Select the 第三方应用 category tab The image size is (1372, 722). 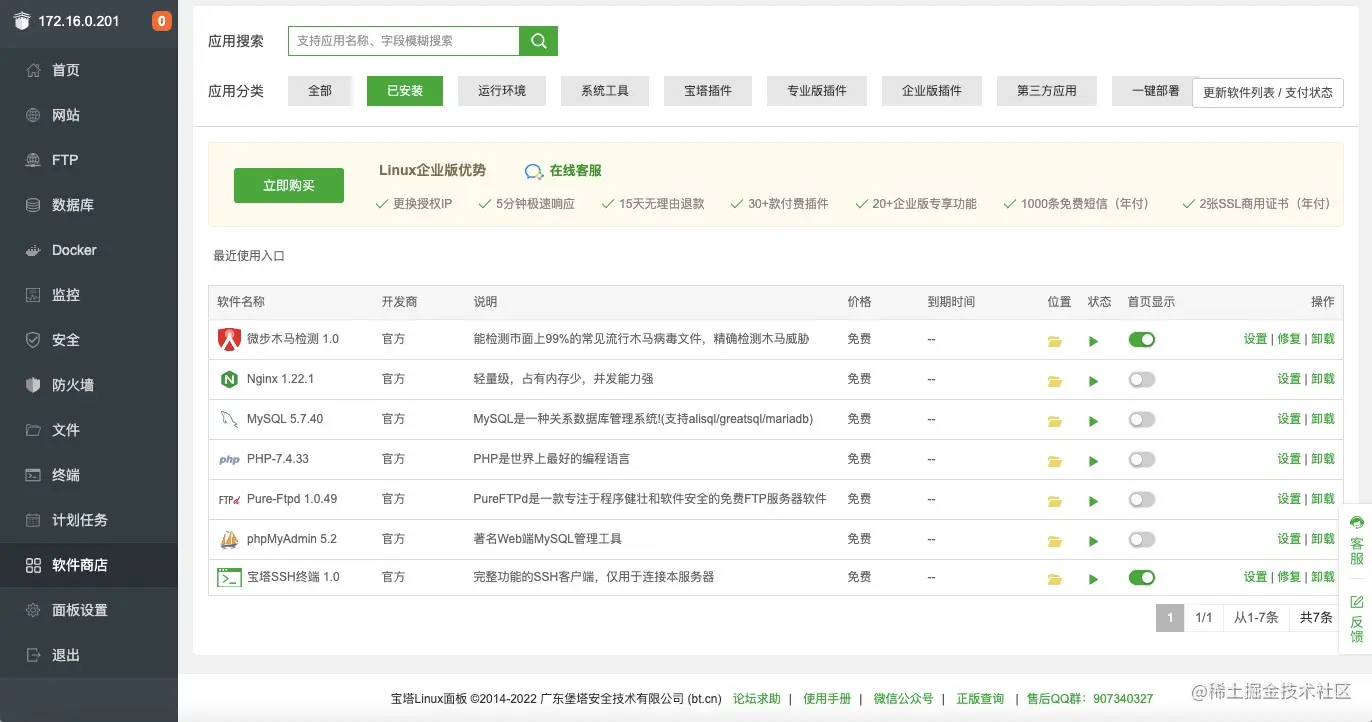click(1047, 91)
